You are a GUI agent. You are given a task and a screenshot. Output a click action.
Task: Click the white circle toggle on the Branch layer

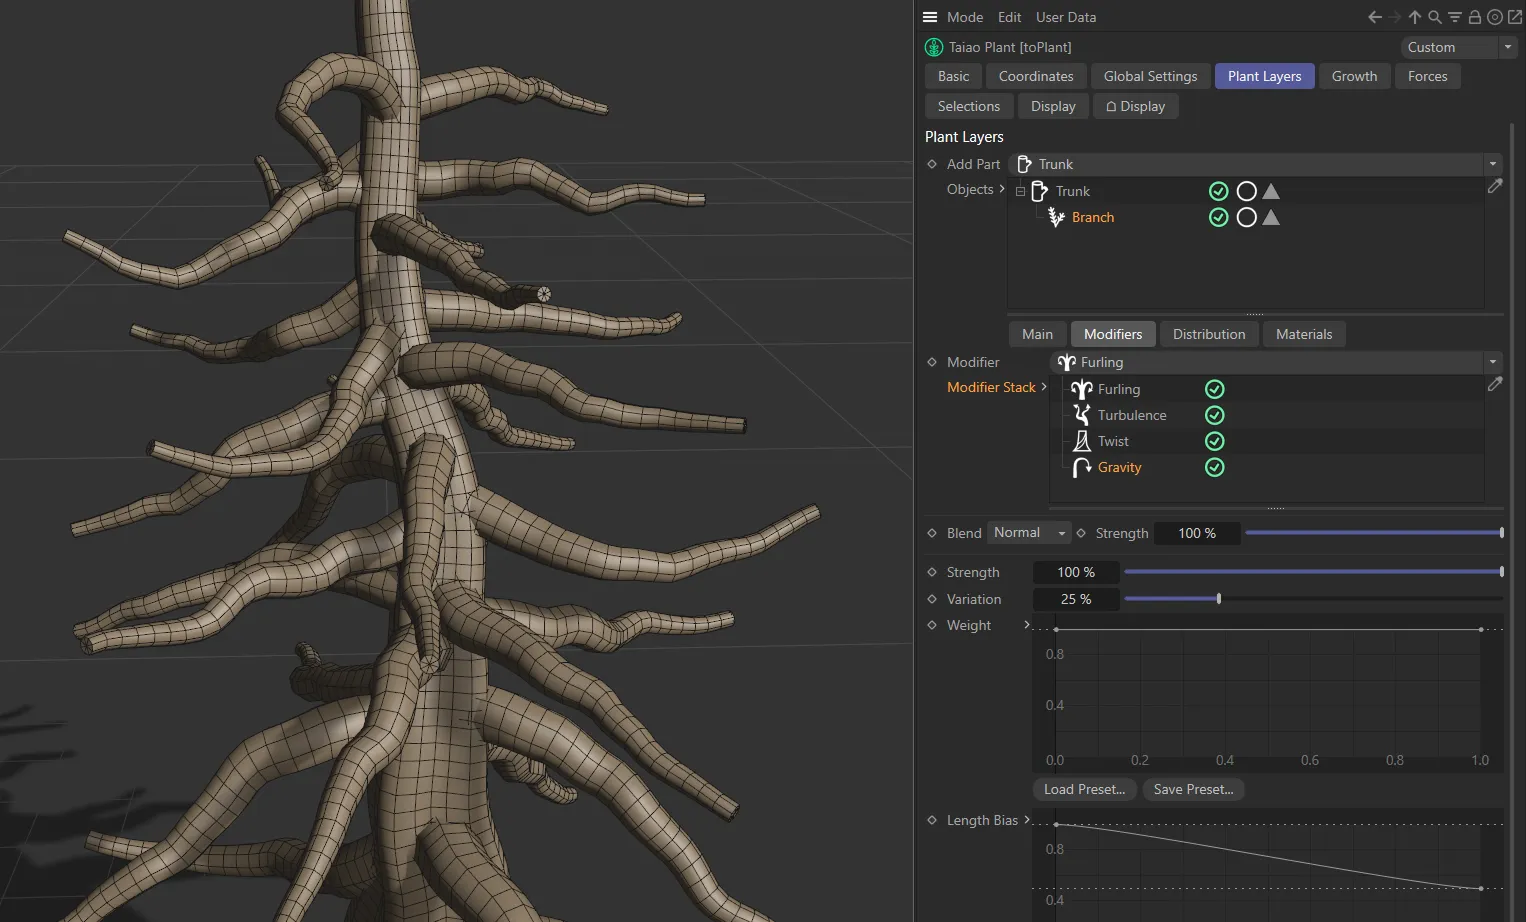click(1247, 217)
